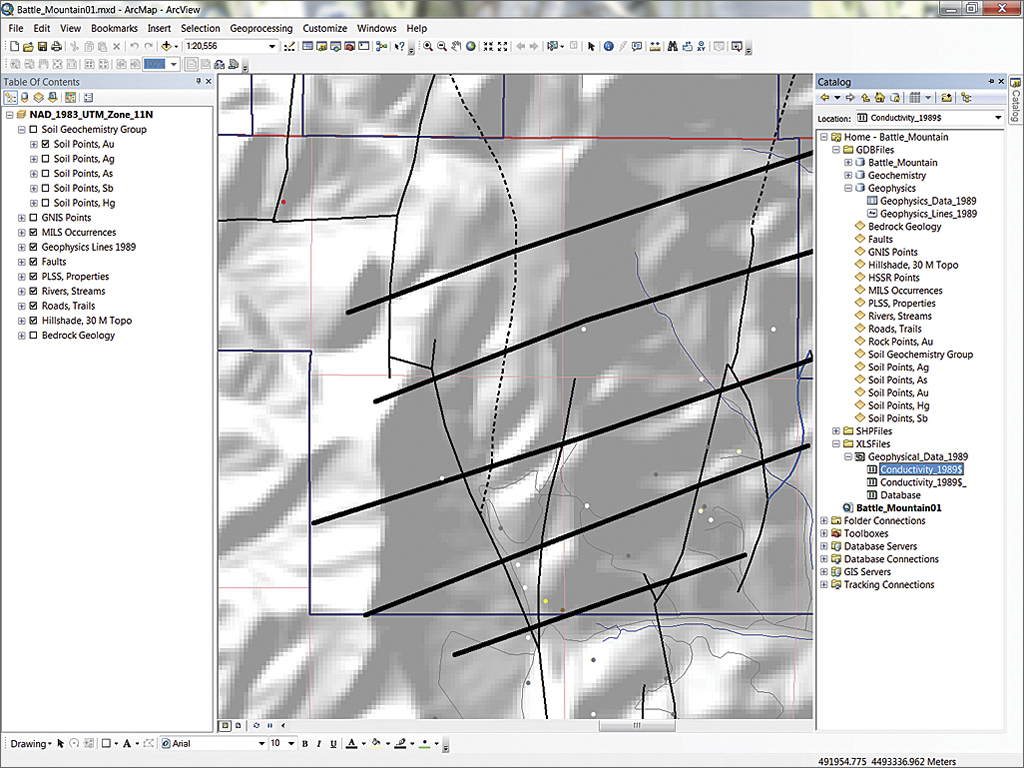
Task: Open the Drawing menu button
Action: click(x=31, y=743)
